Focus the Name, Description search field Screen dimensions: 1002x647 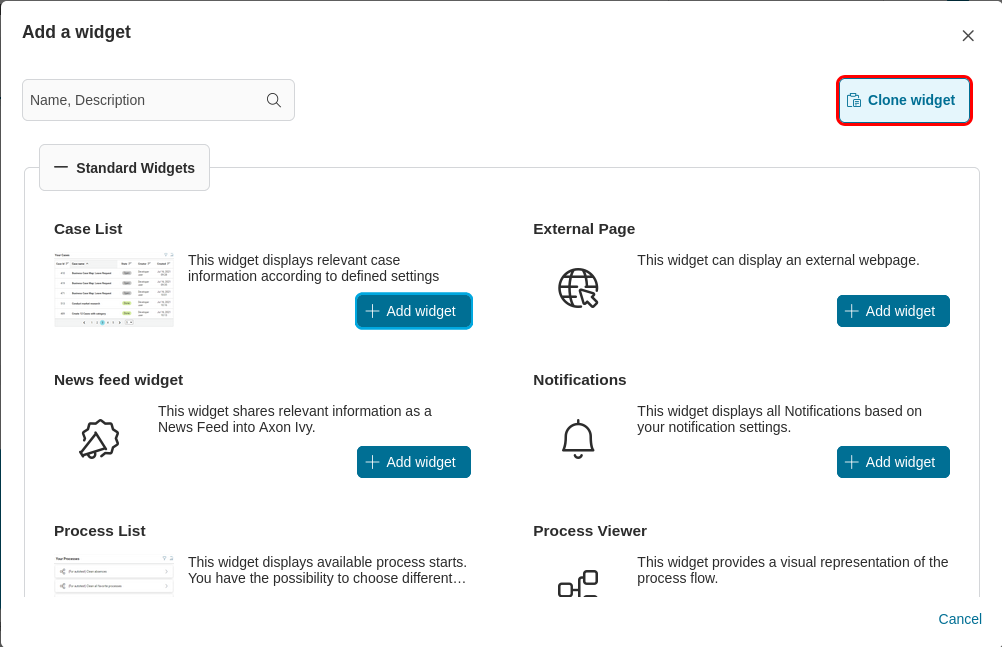pyautogui.click(x=145, y=100)
